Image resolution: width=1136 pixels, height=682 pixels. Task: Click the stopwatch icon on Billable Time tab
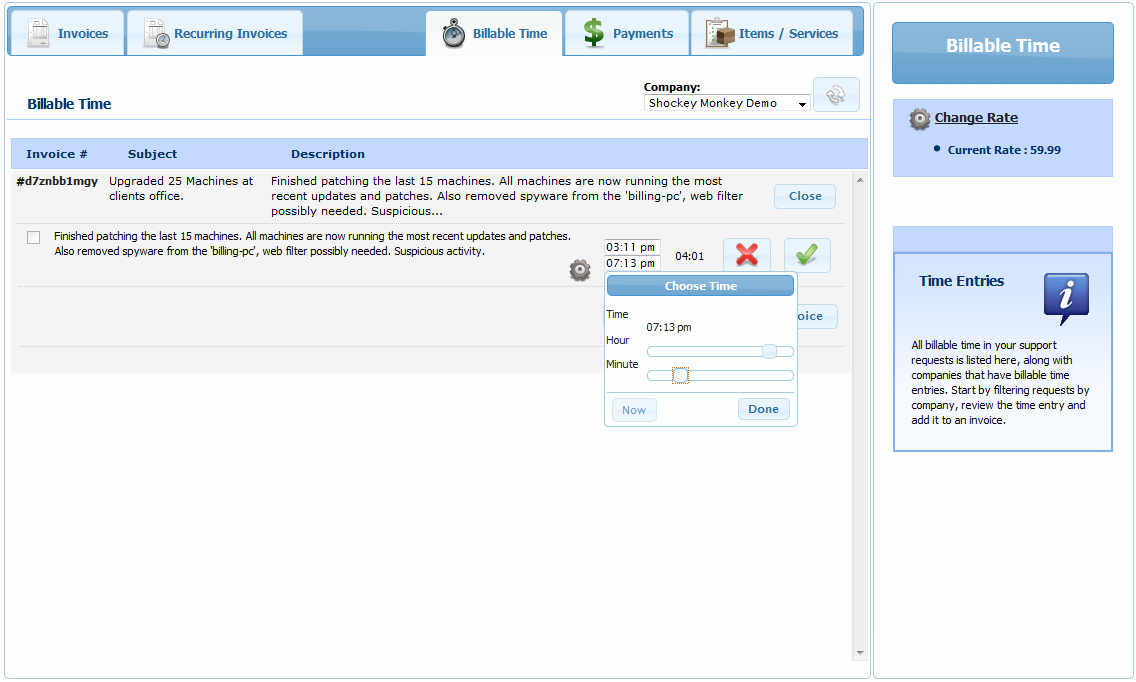[454, 34]
